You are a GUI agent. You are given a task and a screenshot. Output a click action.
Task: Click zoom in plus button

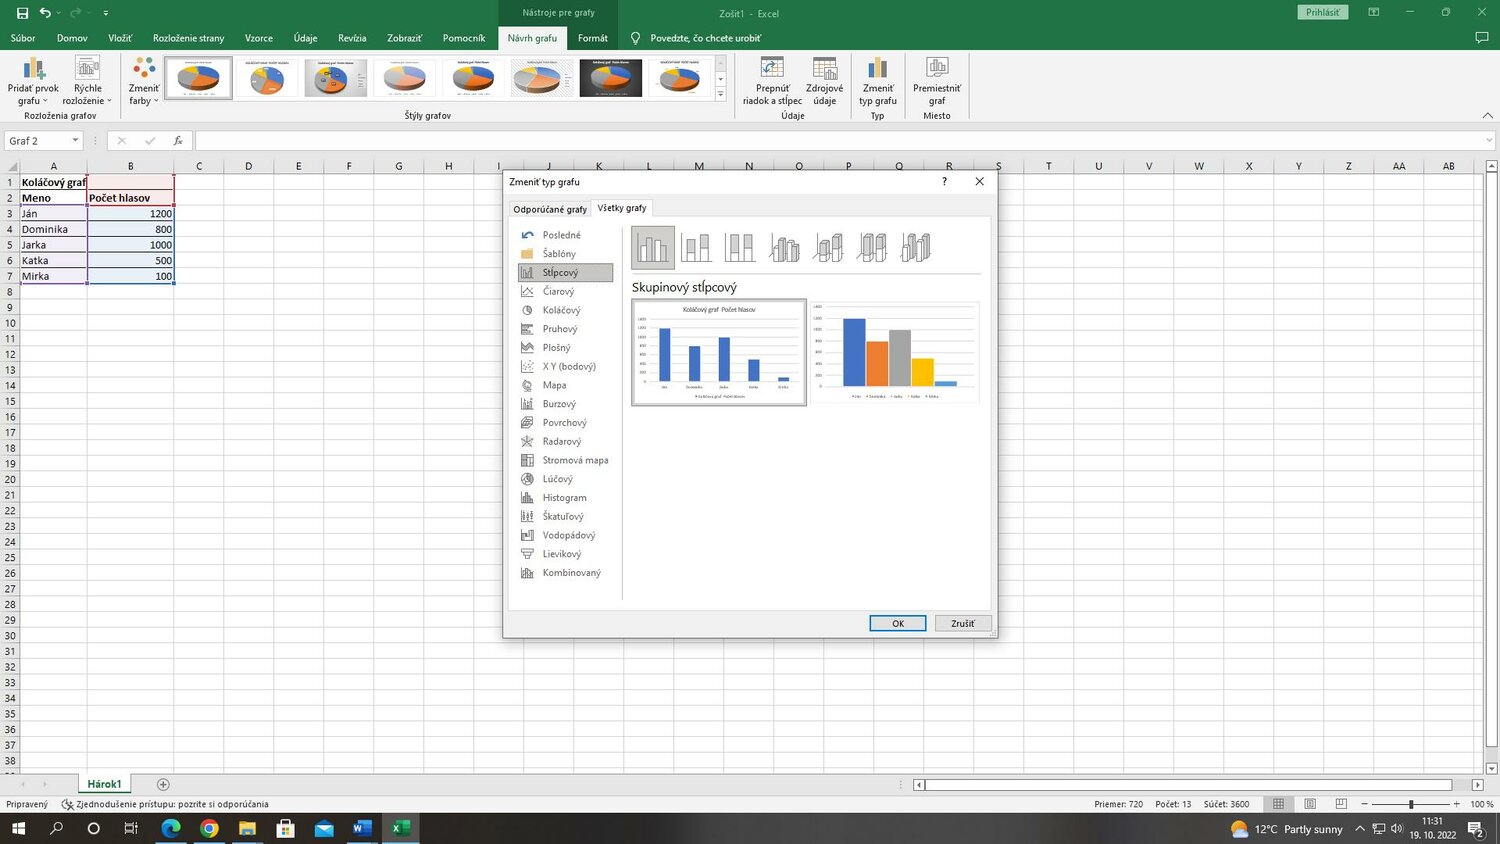coord(1456,804)
